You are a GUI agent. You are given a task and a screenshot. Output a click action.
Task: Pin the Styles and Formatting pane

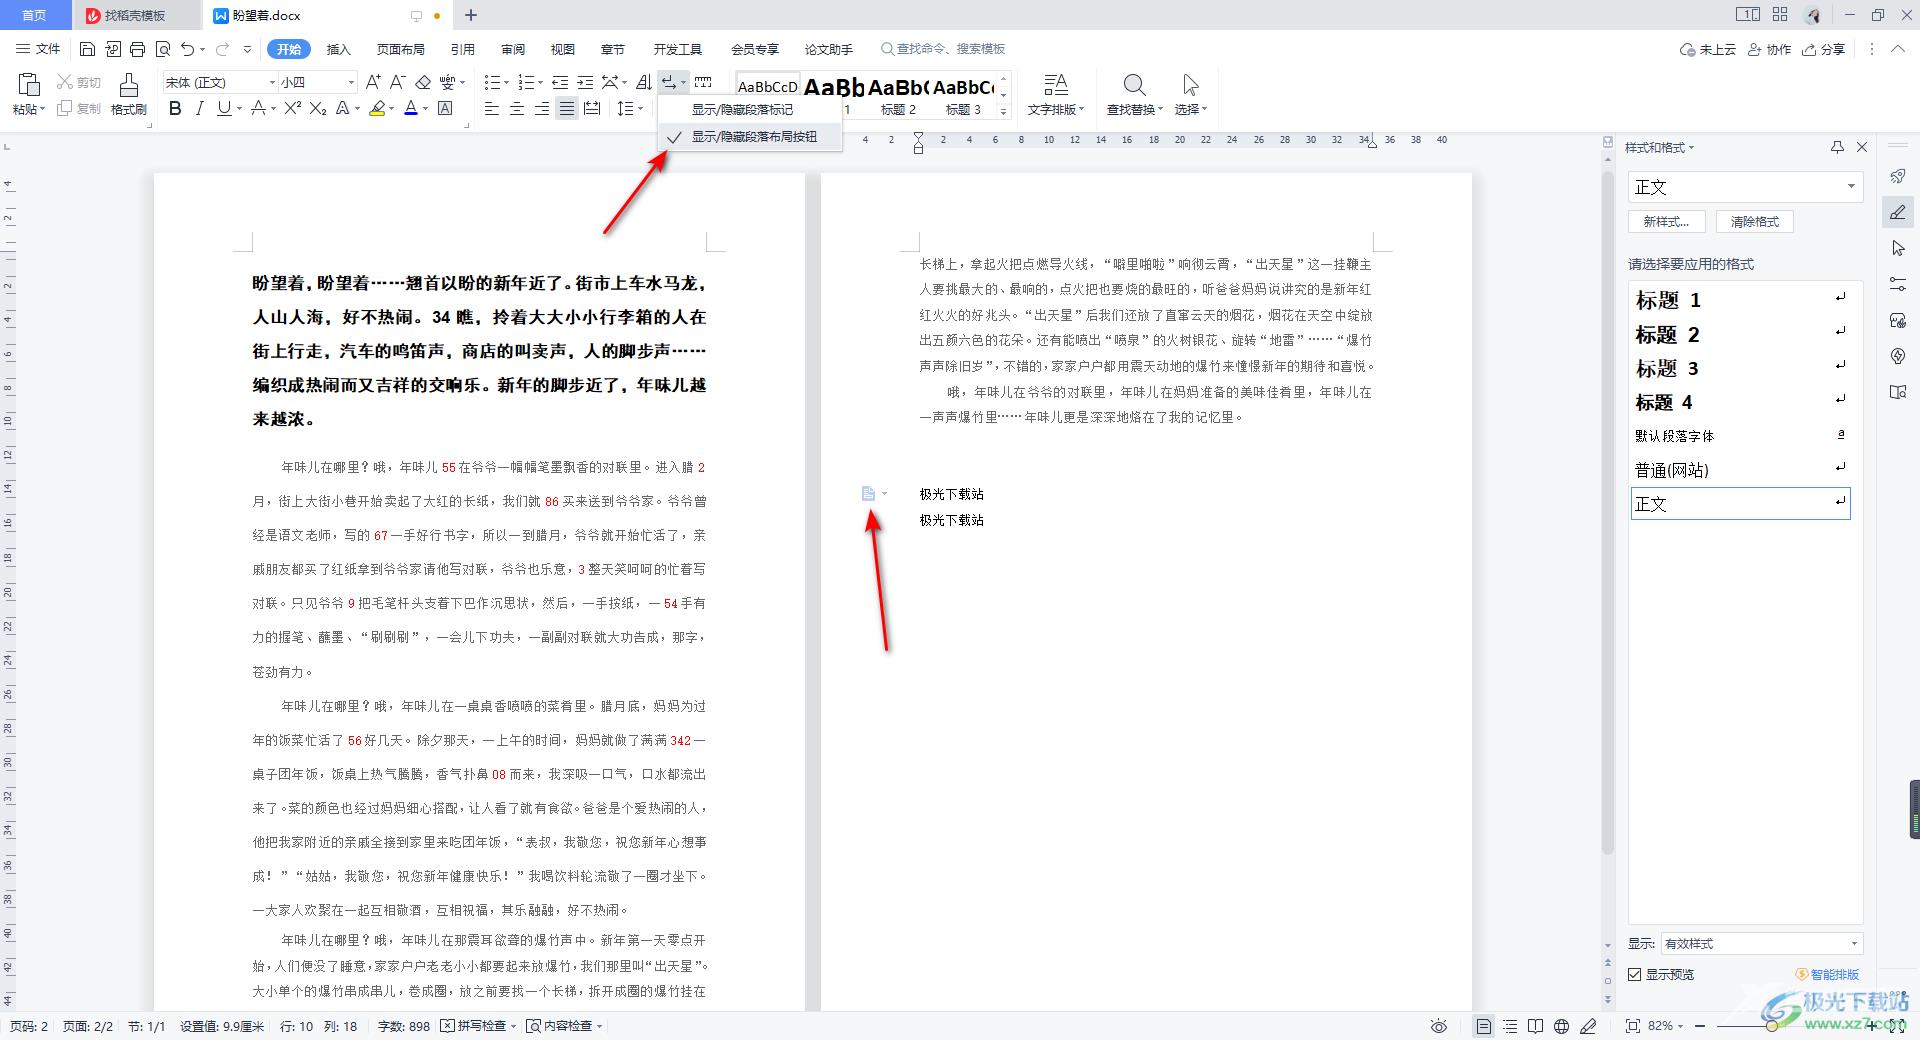pyautogui.click(x=1837, y=147)
